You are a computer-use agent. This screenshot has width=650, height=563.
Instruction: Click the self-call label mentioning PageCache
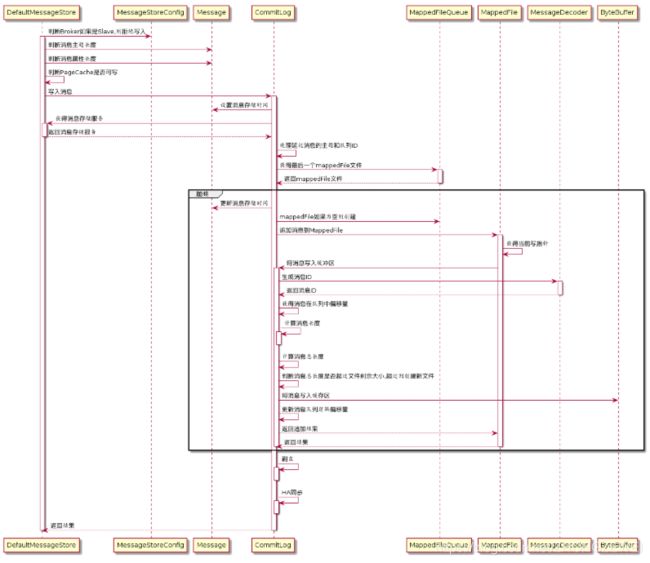tap(83, 72)
